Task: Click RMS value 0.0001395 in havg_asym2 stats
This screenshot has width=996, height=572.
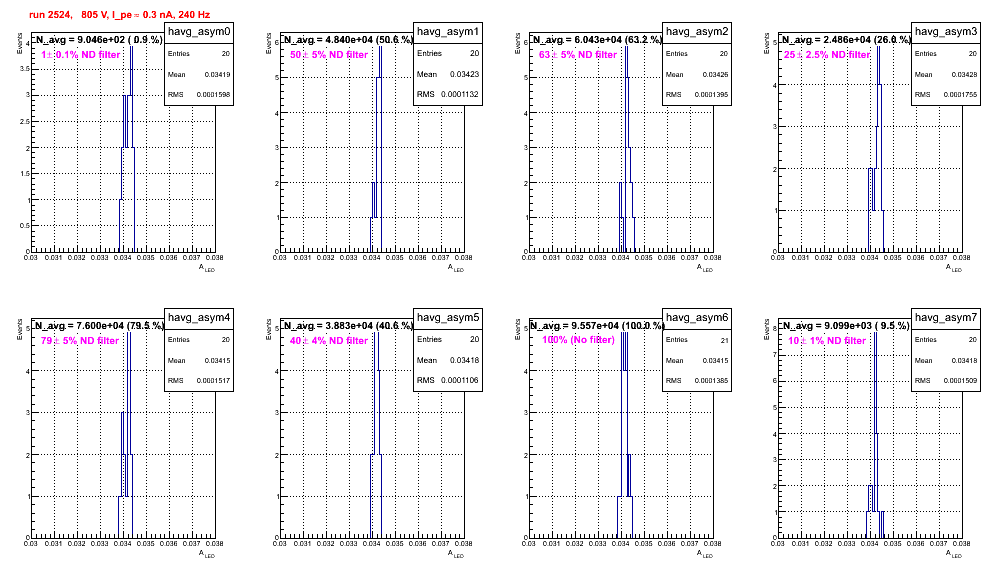Action: tap(711, 95)
